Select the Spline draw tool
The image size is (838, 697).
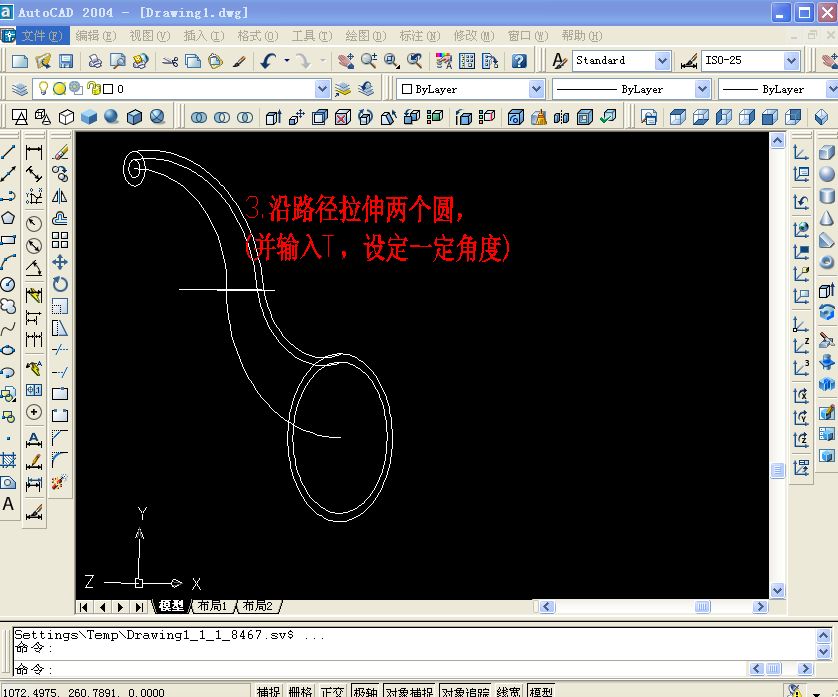point(7,328)
